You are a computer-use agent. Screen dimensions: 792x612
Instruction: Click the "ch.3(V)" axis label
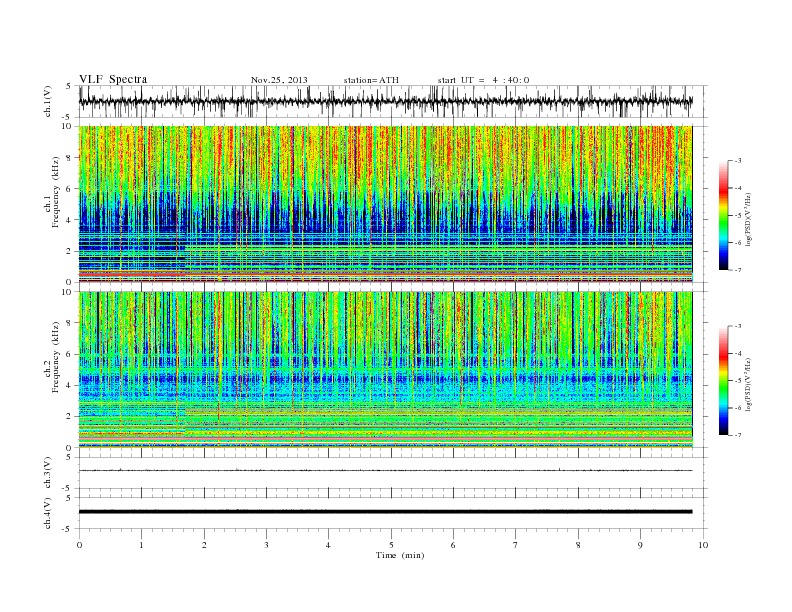tap(48, 473)
